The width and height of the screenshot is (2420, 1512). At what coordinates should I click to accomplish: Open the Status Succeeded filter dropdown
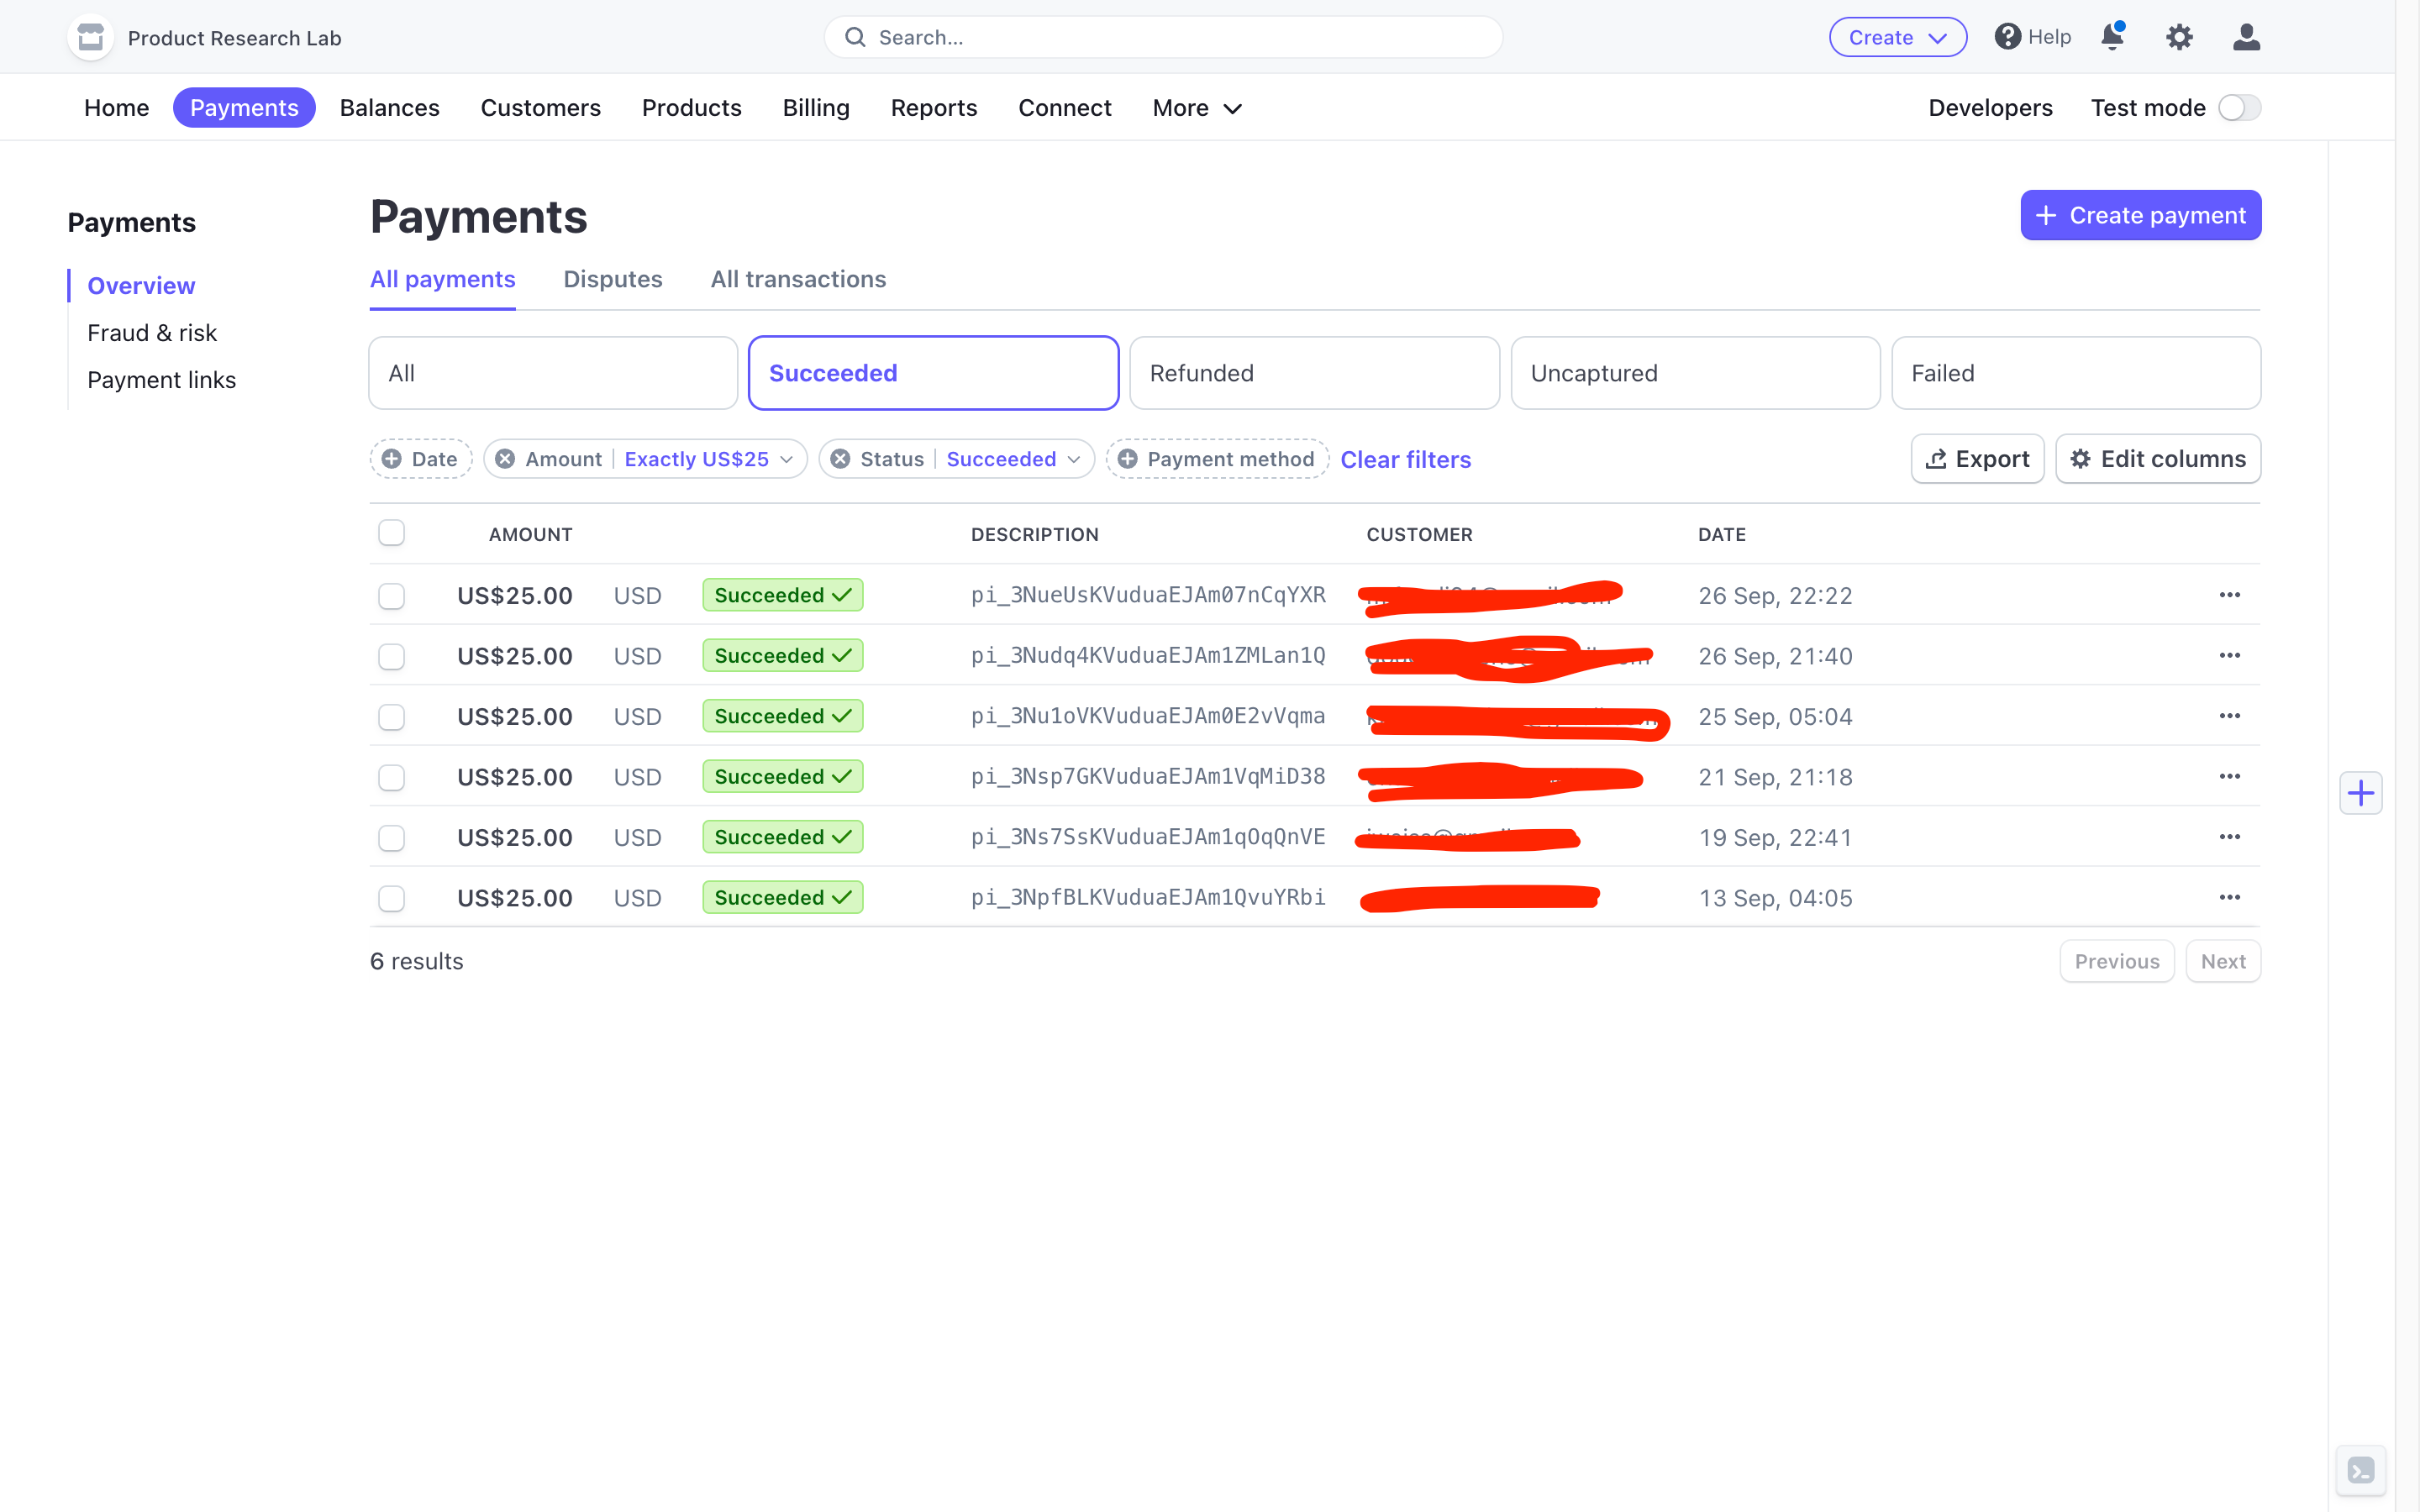point(1013,459)
